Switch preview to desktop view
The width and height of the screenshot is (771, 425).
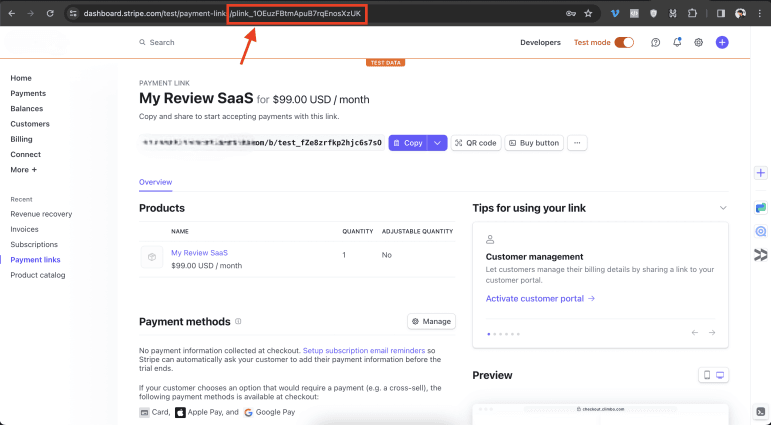click(x=719, y=375)
